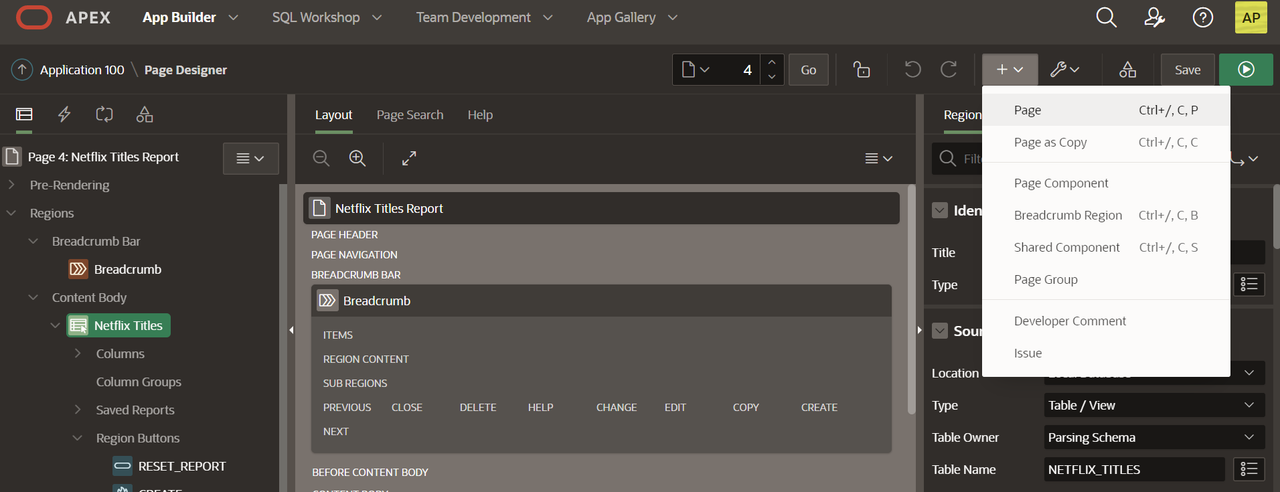
Task: Select the Dynamic Actions lightning icon
Action: (x=64, y=114)
